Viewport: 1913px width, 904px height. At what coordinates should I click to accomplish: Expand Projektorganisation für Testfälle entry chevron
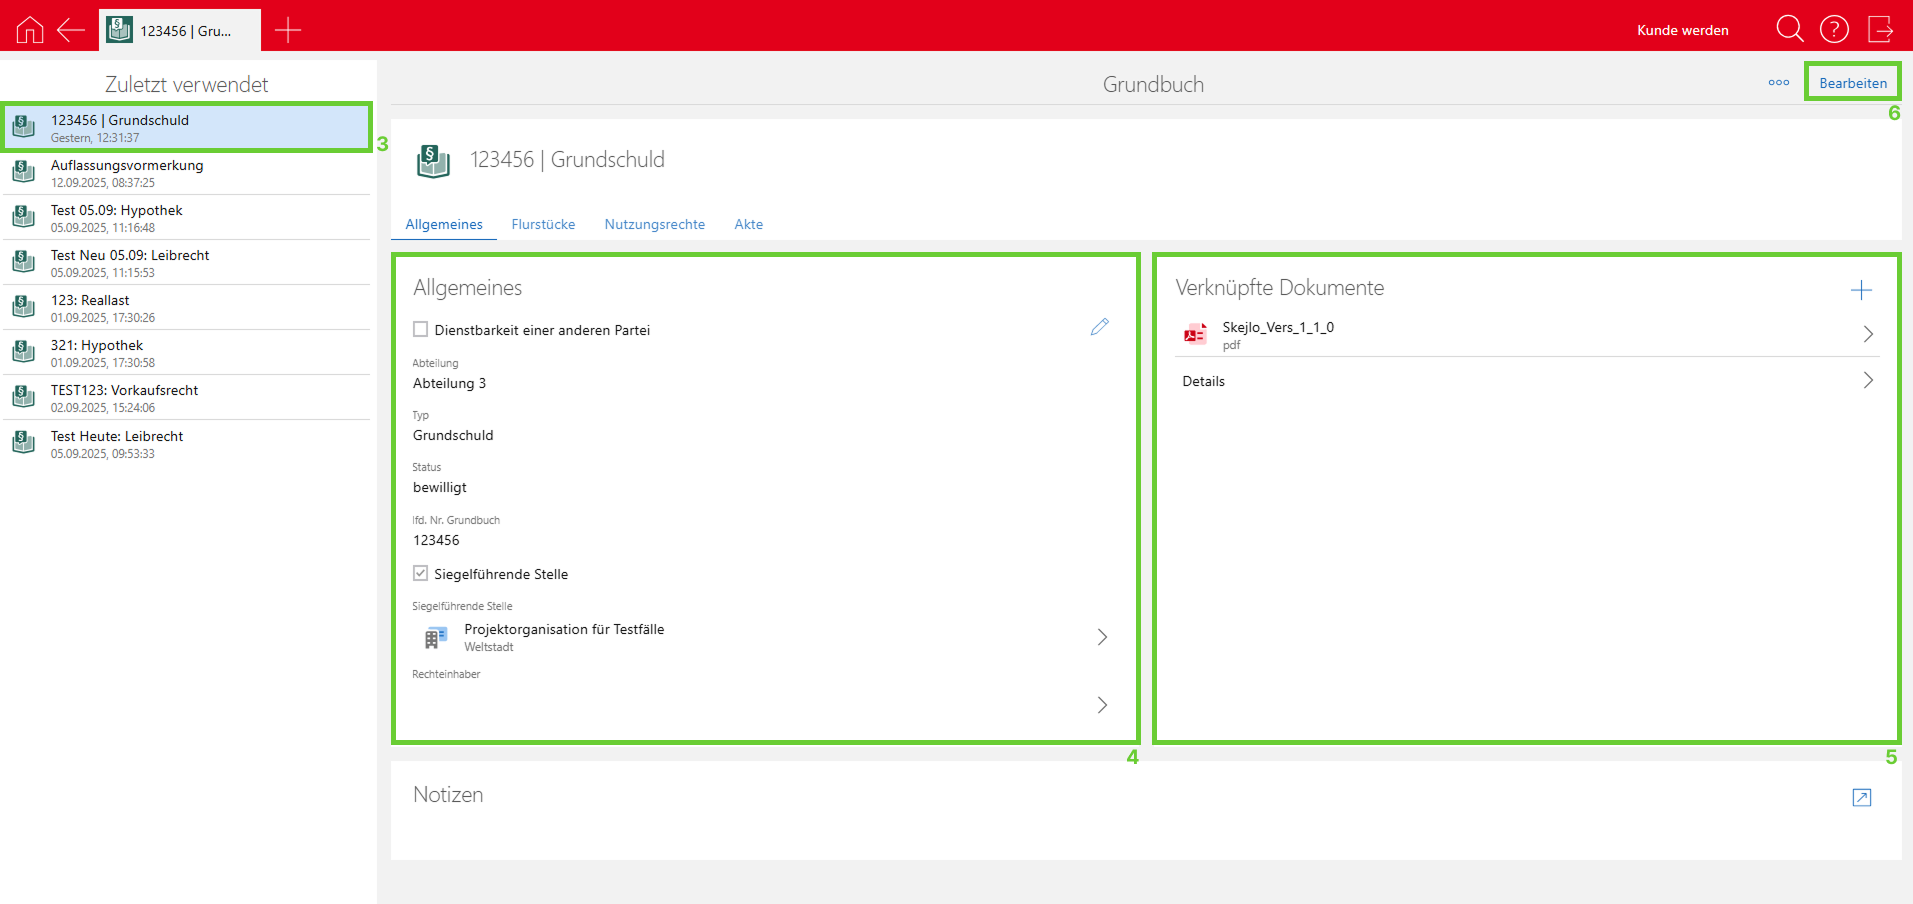[x=1102, y=637]
